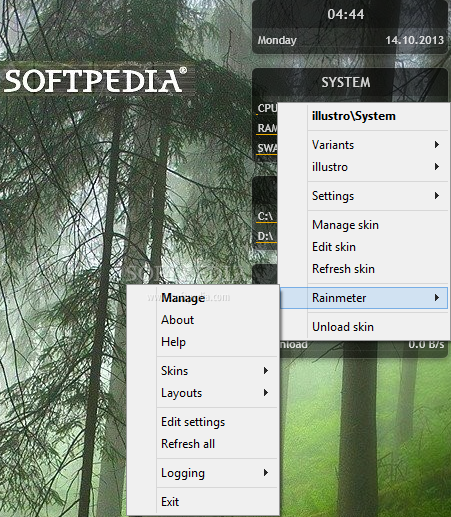Click the arrow beside Skins

(266, 371)
